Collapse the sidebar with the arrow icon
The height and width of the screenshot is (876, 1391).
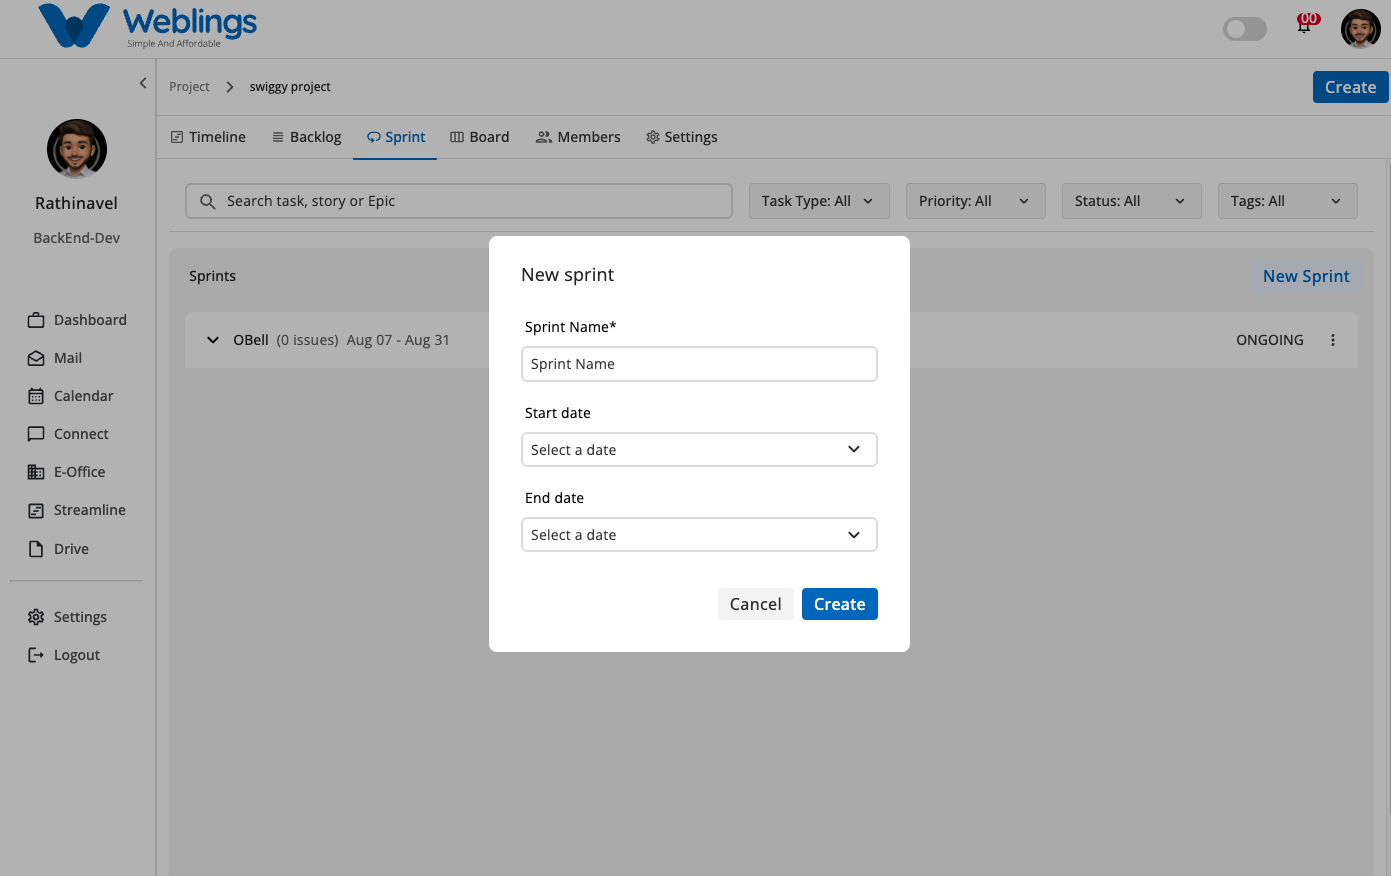pos(143,83)
